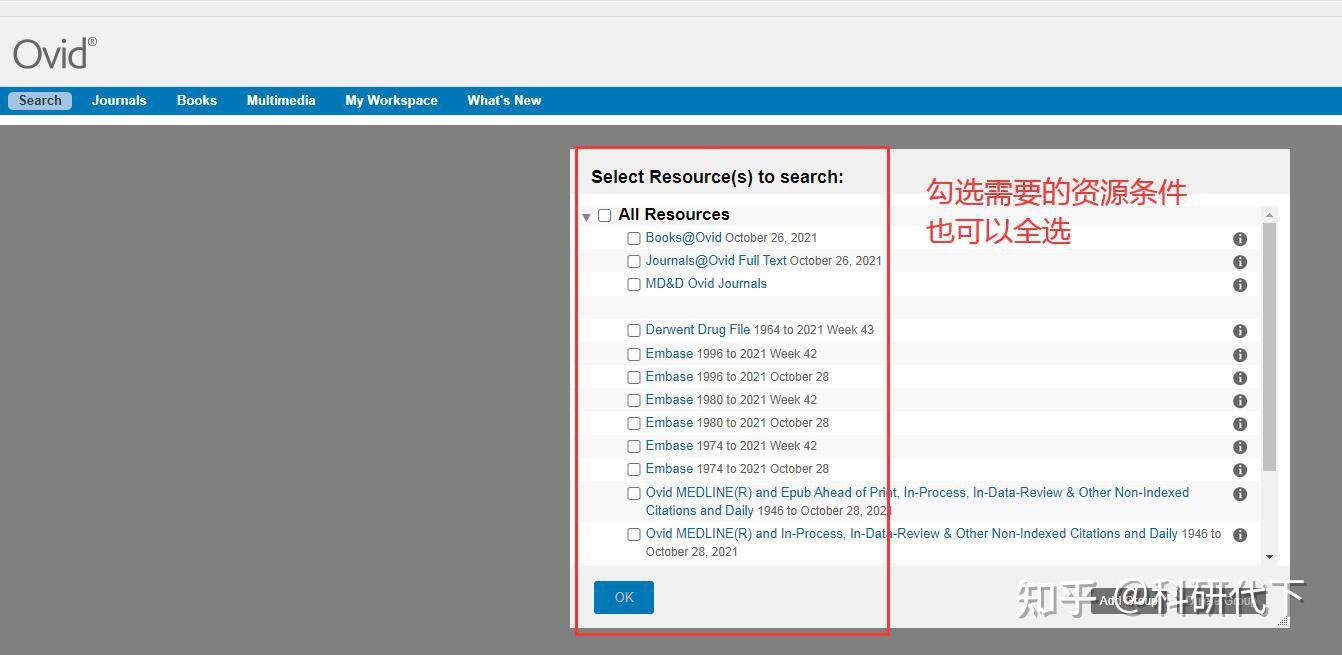Select the Books@Ovid checkbox
Image resolution: width=1342 pixels, height=655 pixels.
click(x=634, y=238)
